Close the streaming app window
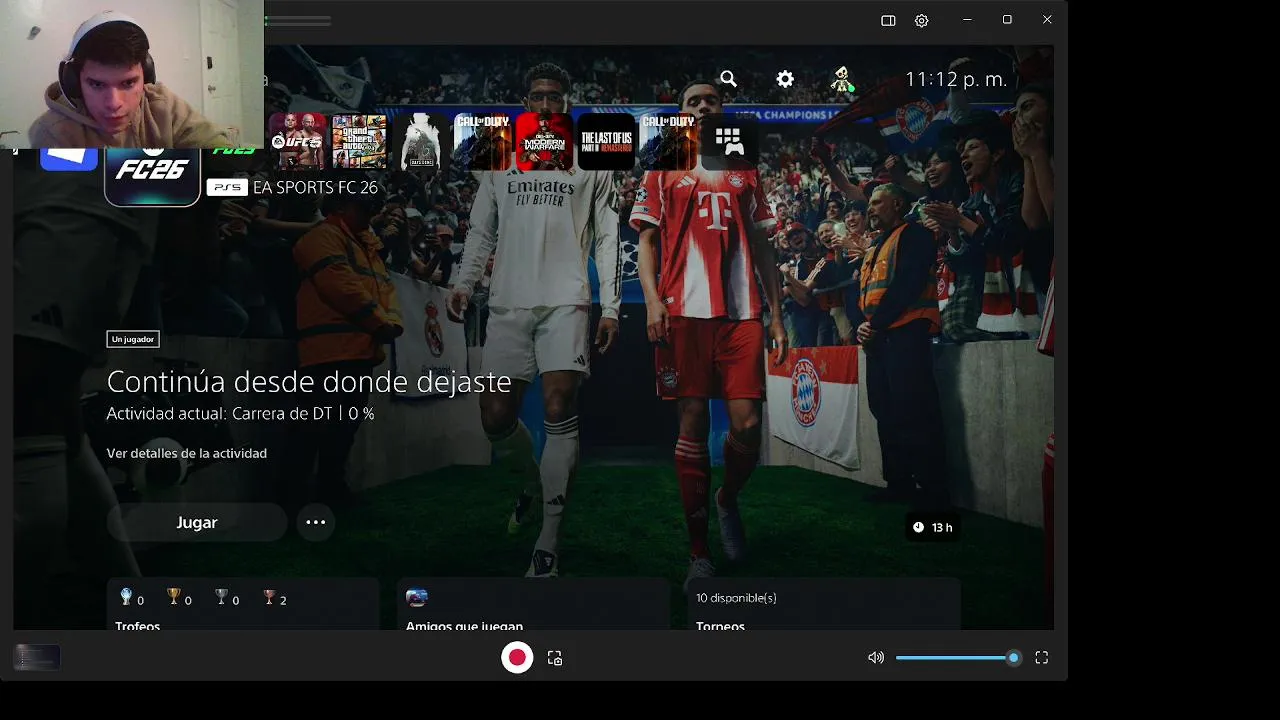The image size is (1280, 720). 1047,20
